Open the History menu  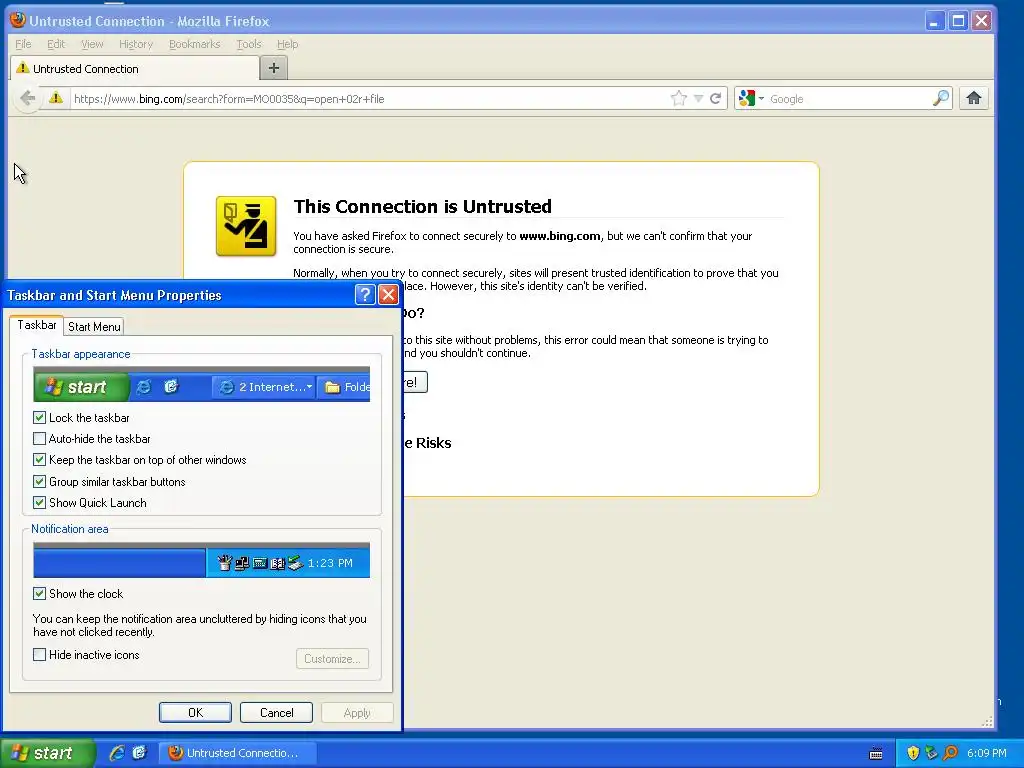pos(136,44)
